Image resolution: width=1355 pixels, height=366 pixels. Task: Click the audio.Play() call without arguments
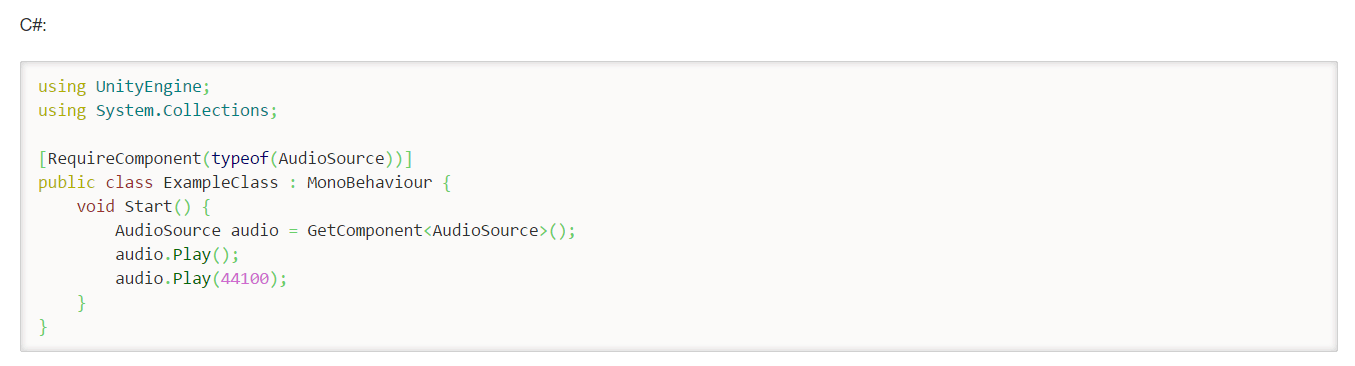(177, 255)
